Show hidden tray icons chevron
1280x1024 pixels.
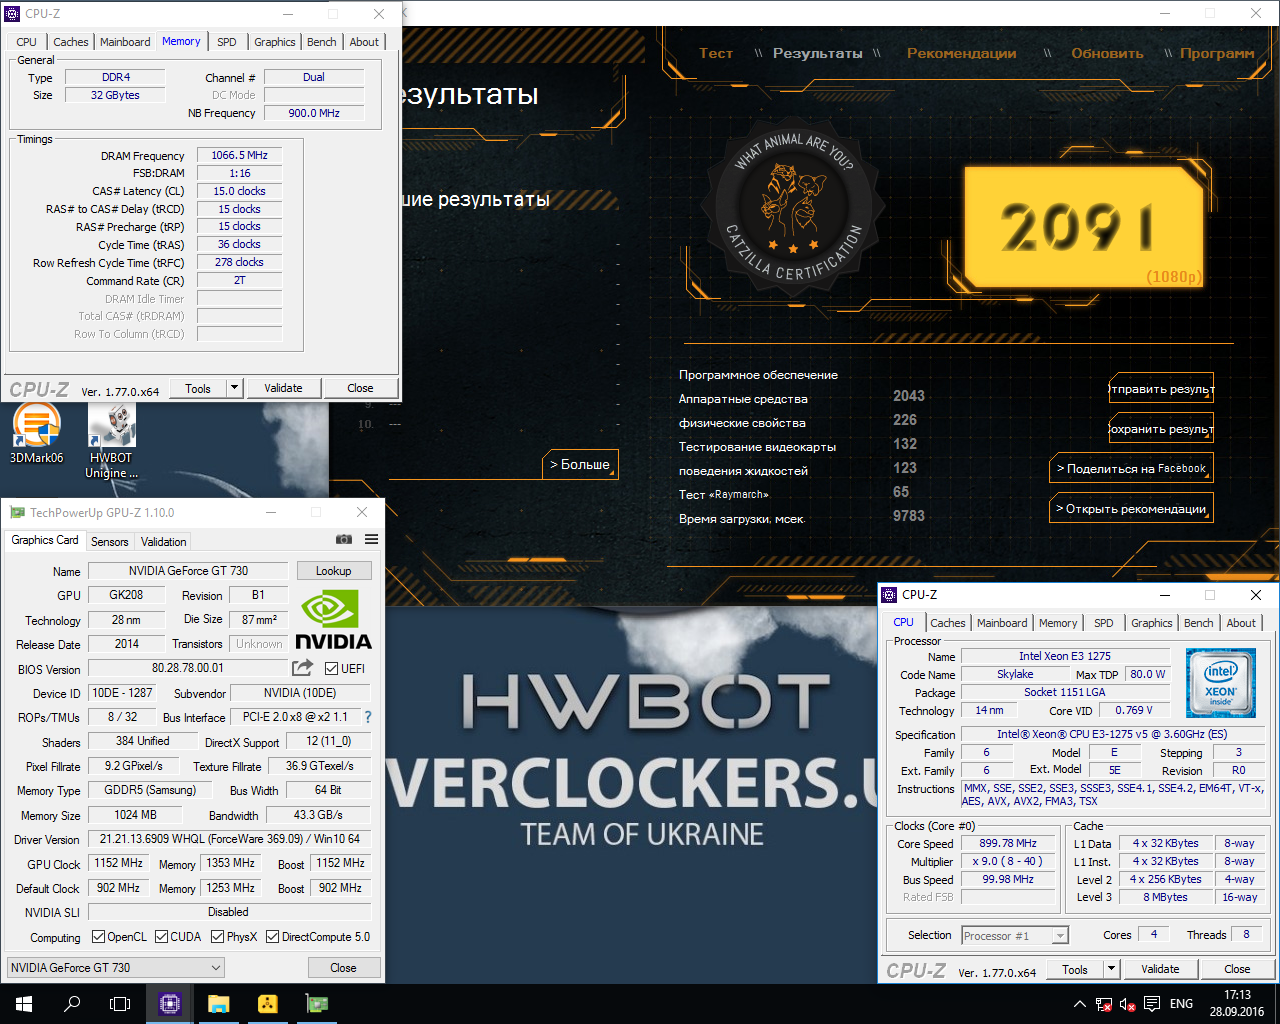[1079, 1004]
